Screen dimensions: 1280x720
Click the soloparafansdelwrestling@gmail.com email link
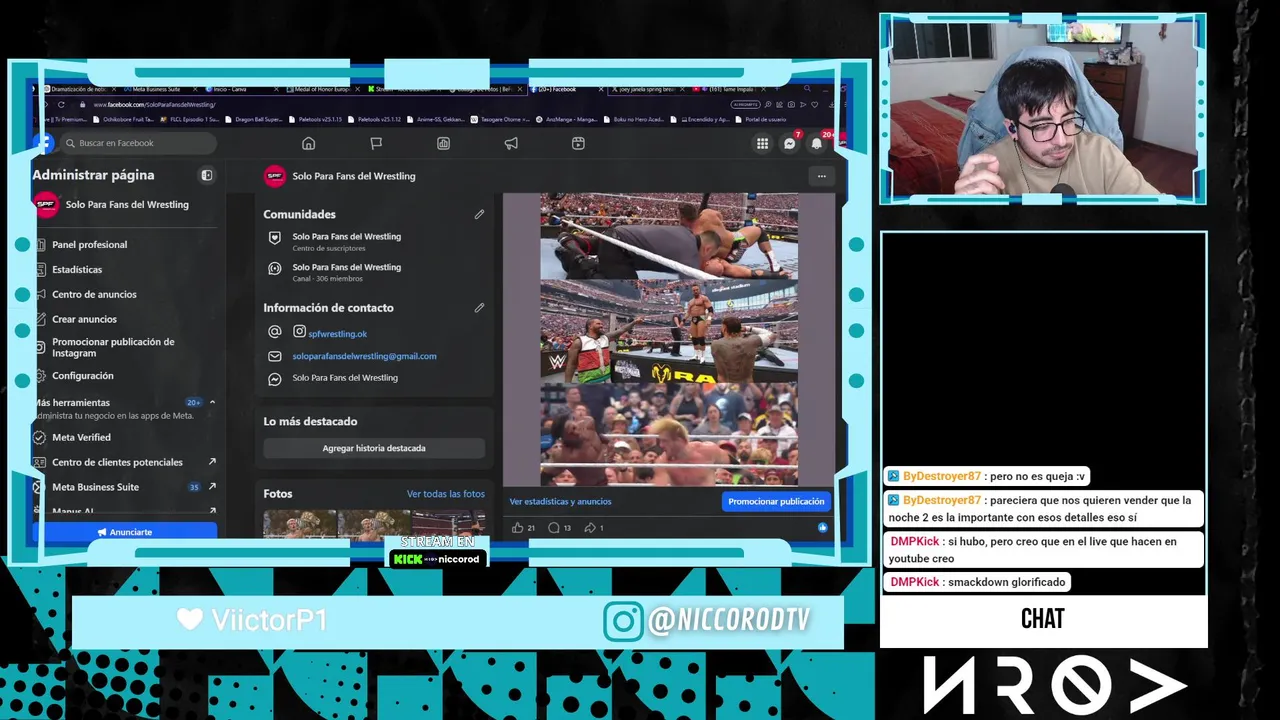[364, 356]
